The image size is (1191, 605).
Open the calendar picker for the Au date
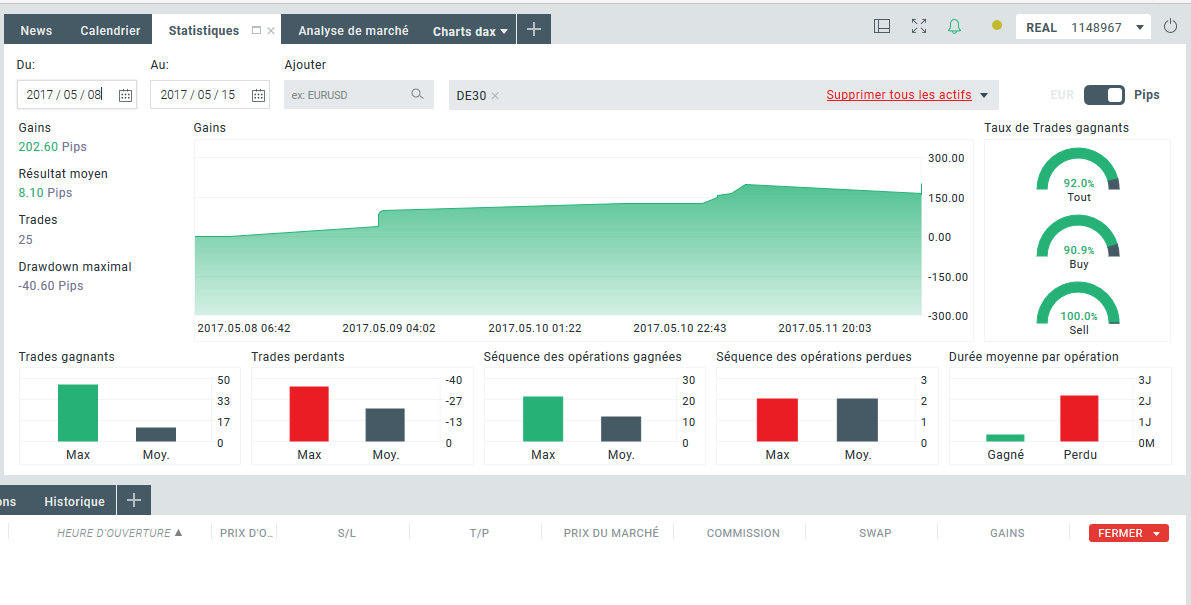tap(258, 95)
